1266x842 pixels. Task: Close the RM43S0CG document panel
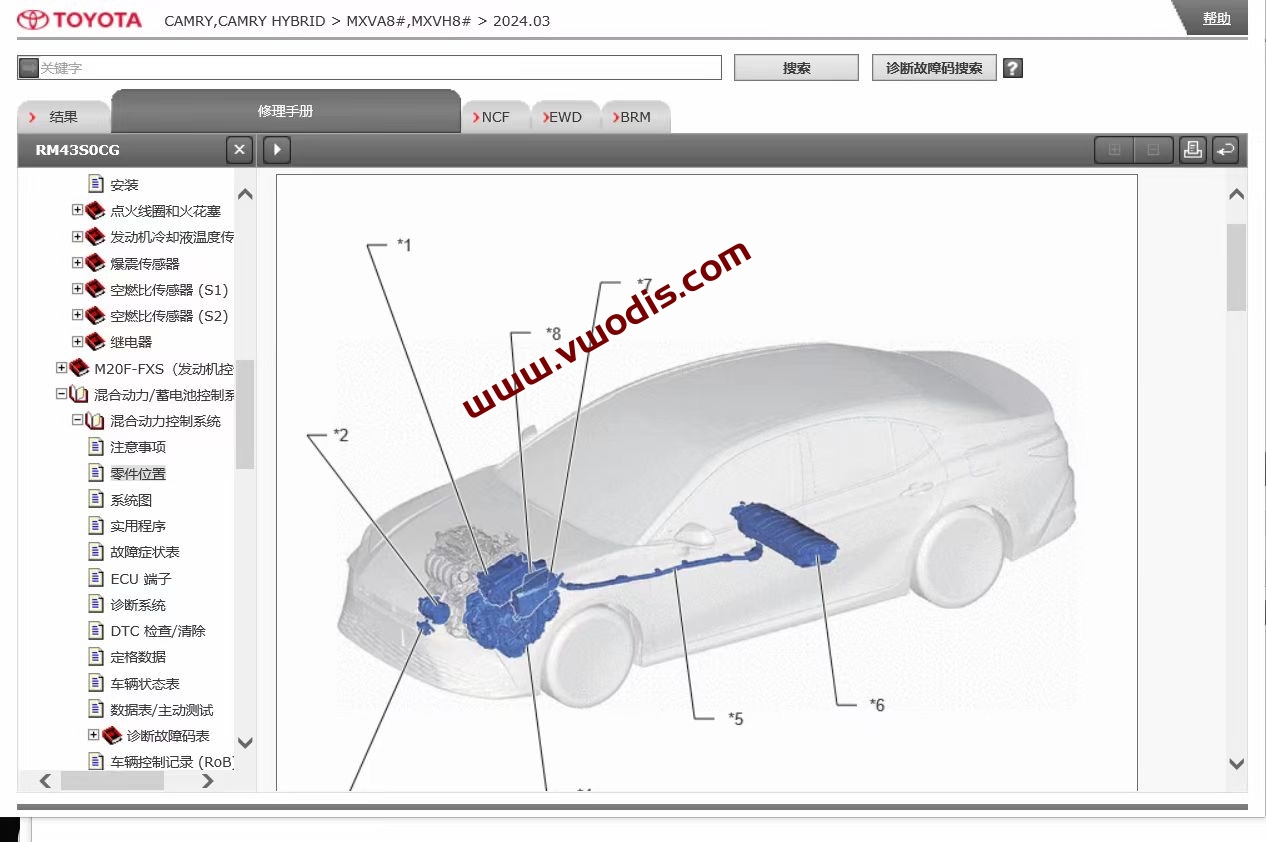(239, 149)
